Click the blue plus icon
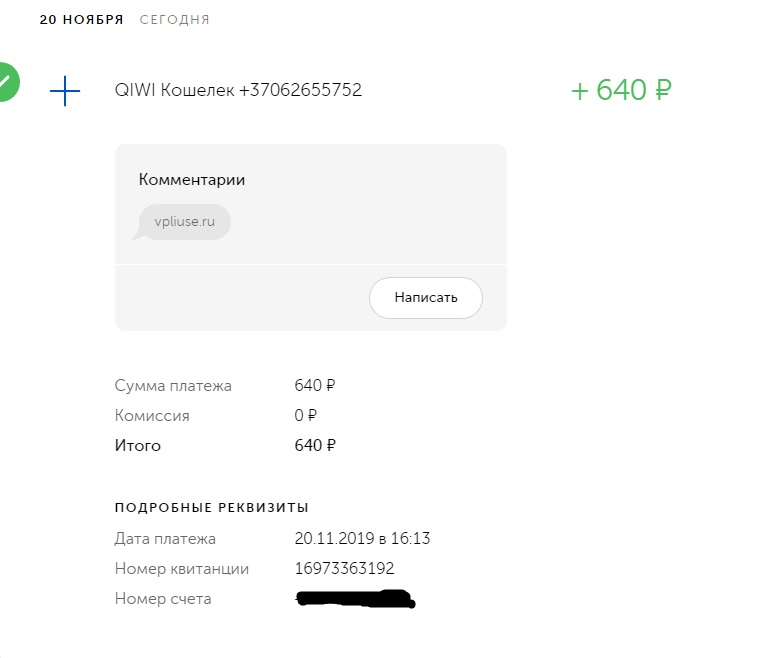 tap(65, 91)
